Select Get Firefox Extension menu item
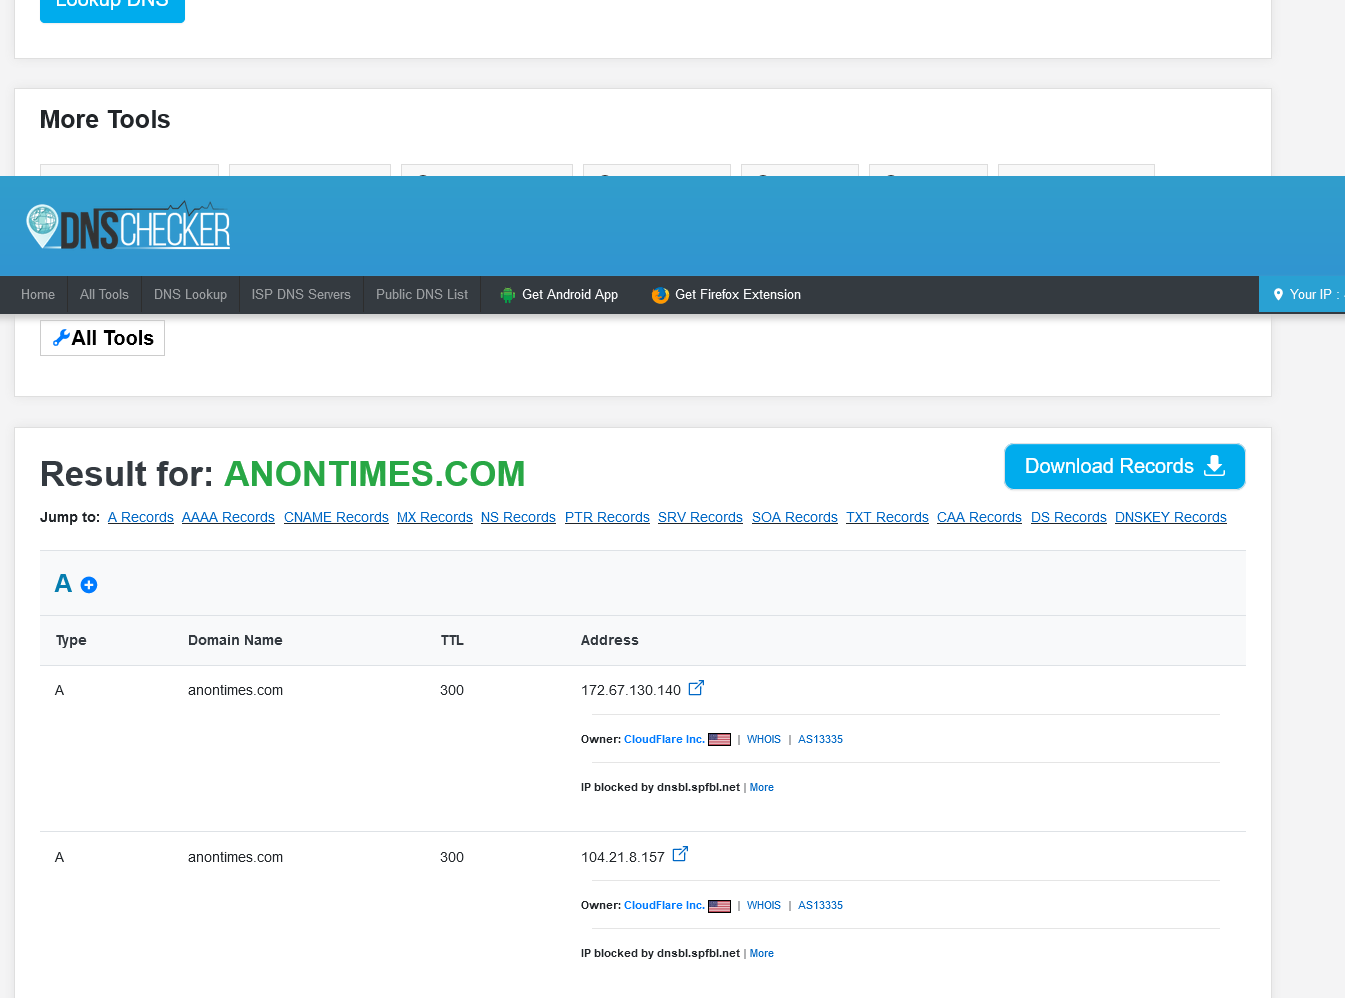This screenshot has width=1345, height=998. (726, 295)
